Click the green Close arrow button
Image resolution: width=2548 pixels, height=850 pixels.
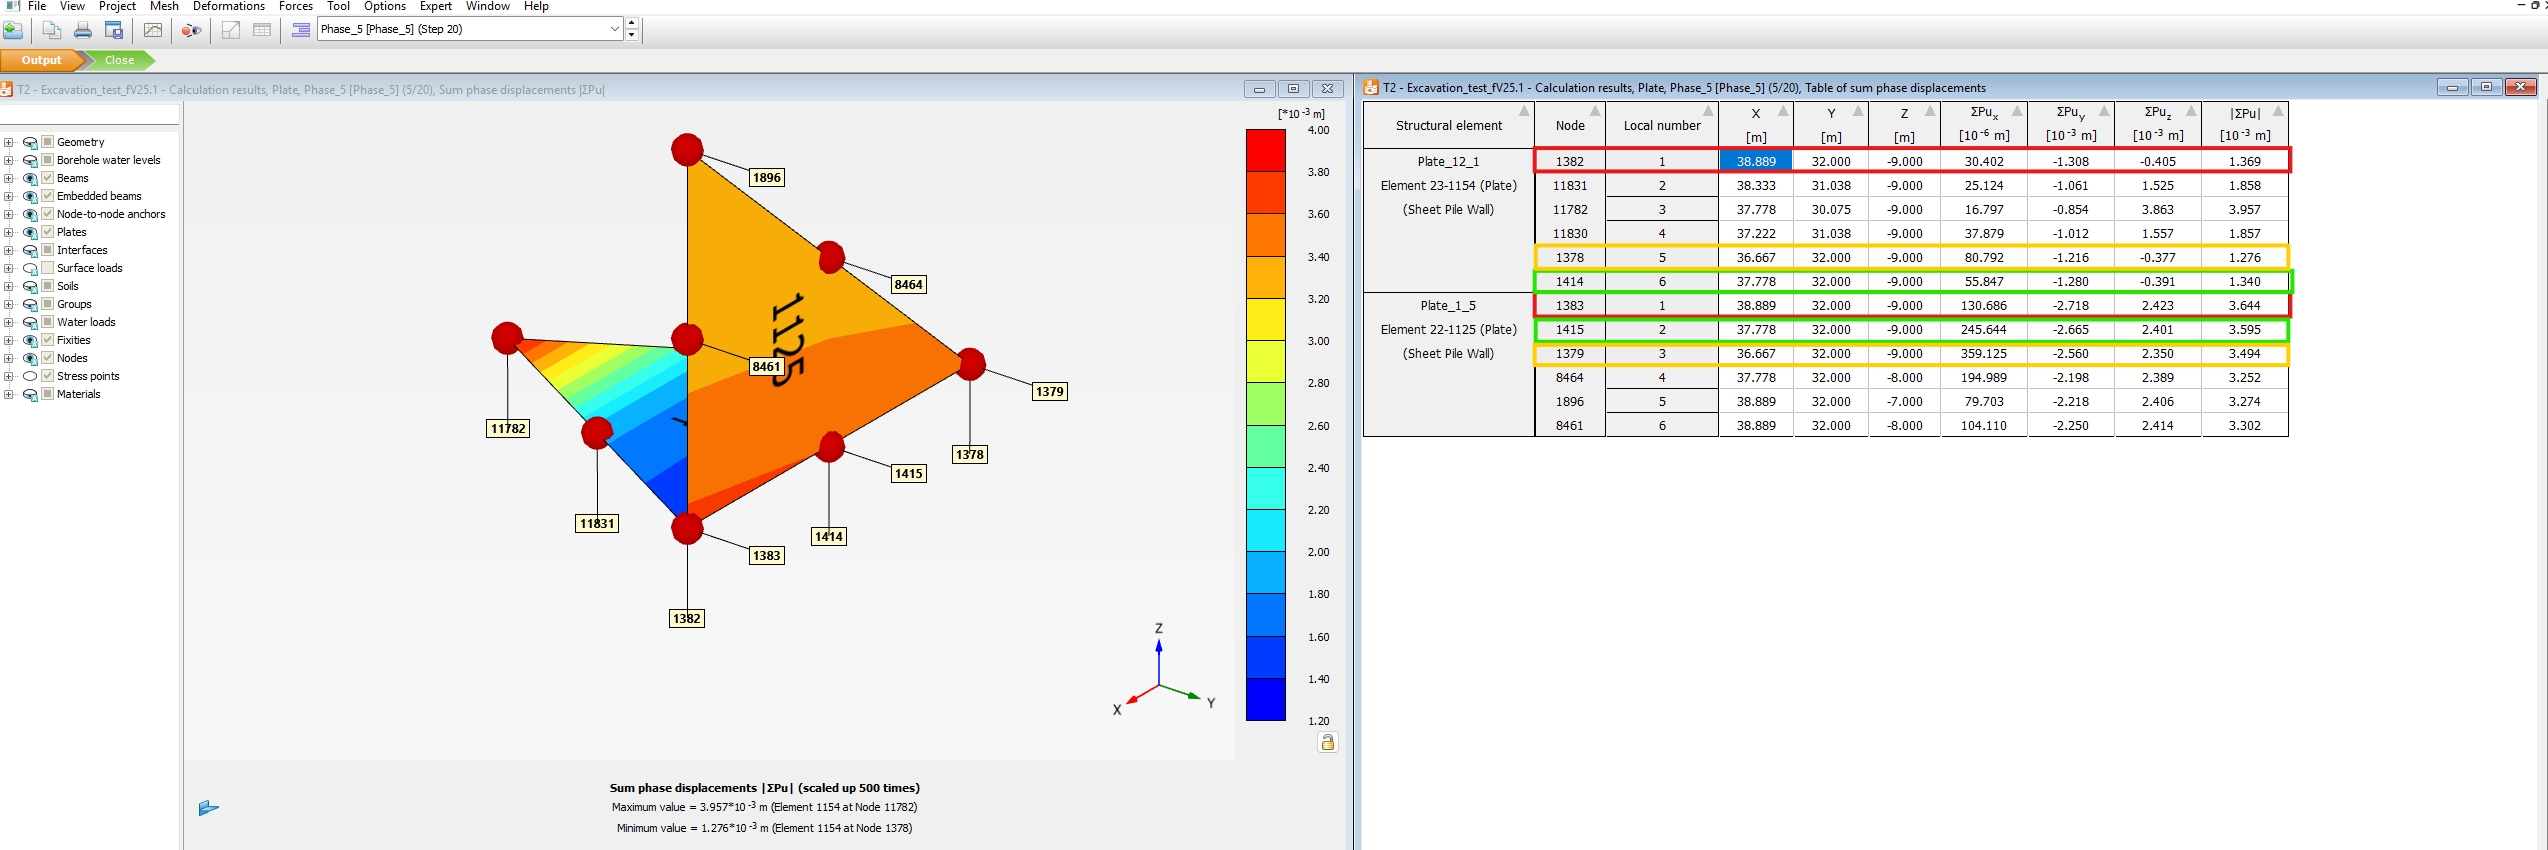click(x=119, y=60)
